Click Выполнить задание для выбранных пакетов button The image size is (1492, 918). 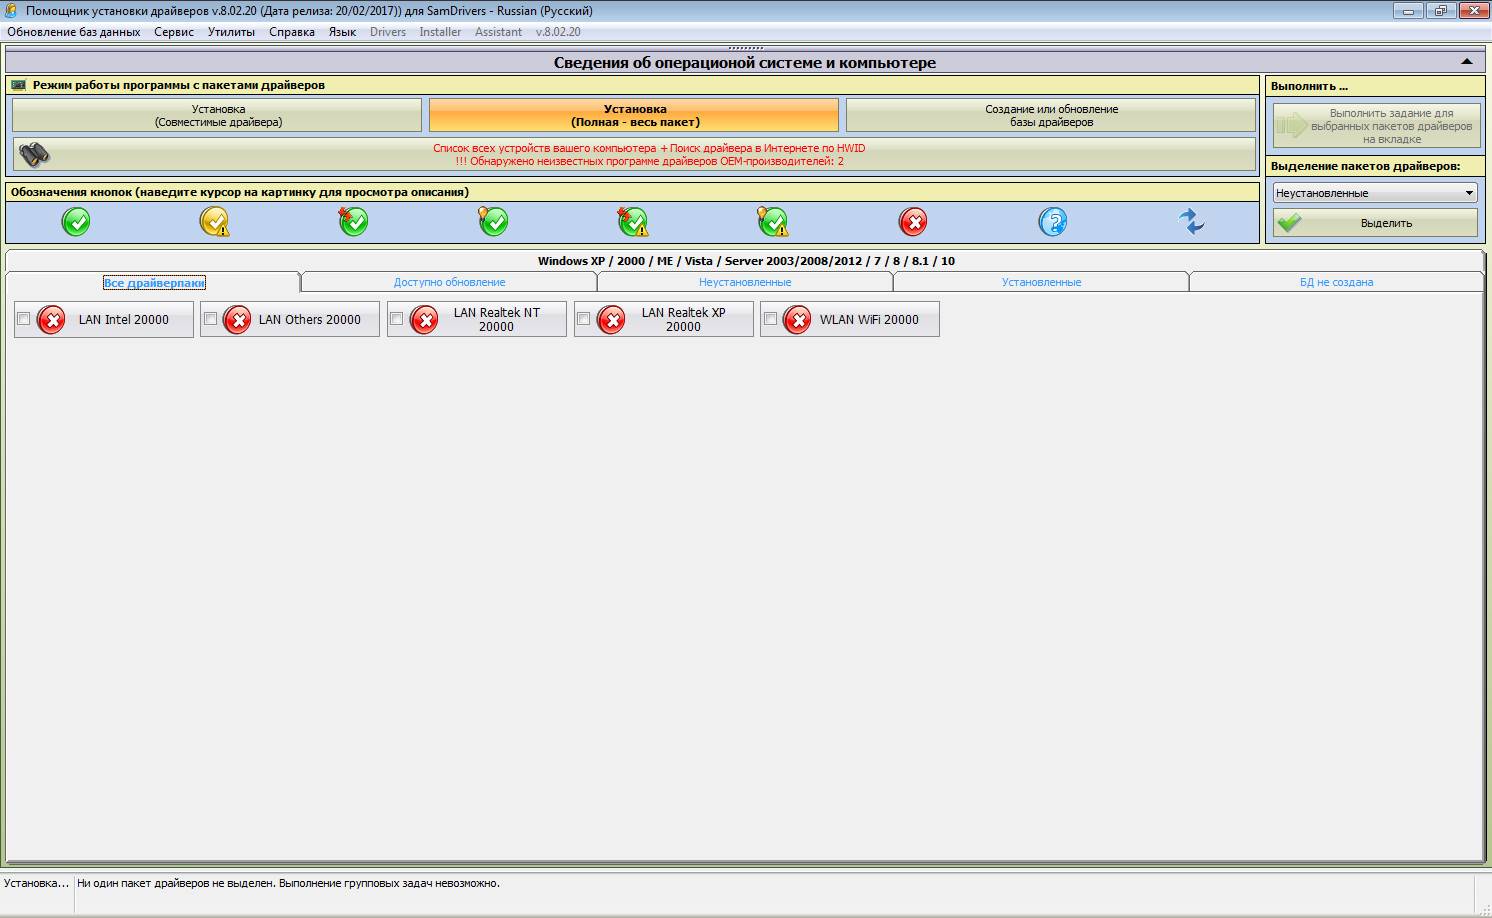(x=1376, y=126)
